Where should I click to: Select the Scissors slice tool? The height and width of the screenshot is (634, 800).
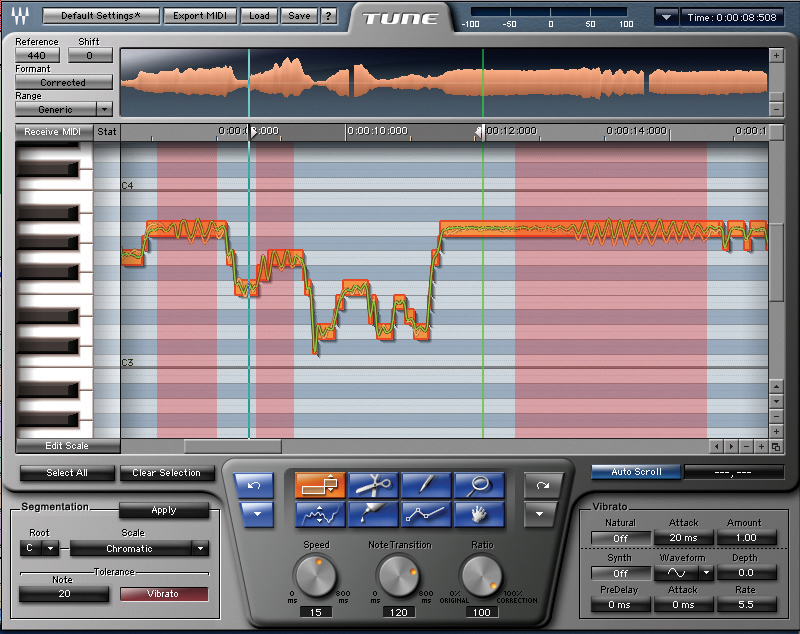pos(373,485)
